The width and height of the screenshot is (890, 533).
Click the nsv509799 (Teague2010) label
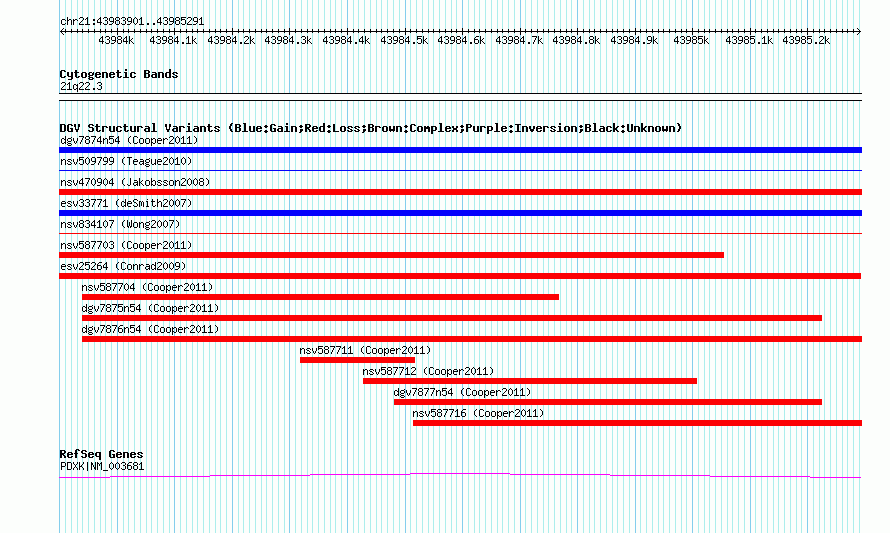pyautogui.click(x=126, y=161)
